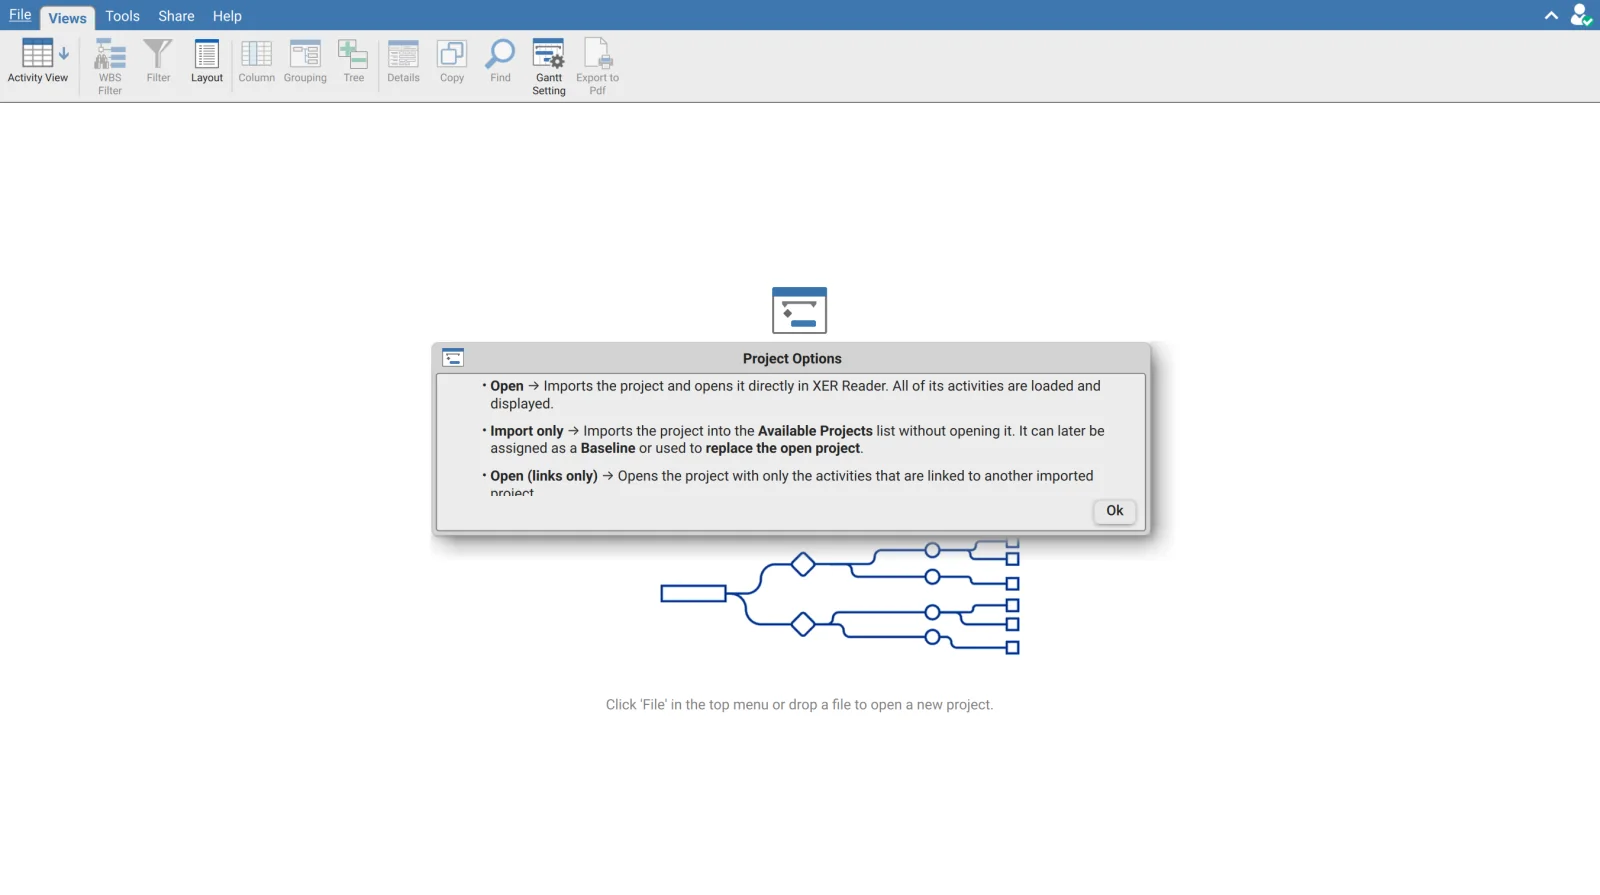Click the 'Open (links only)' bold text

tap(544, 476)
